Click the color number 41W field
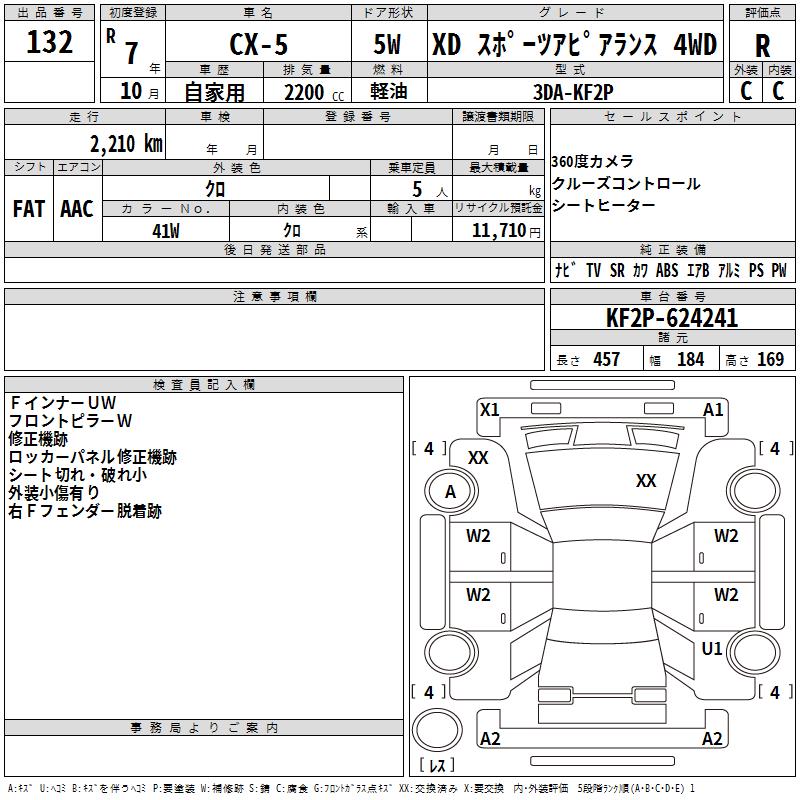Viewport: 800px width, 800px height. tap(166, 231)
